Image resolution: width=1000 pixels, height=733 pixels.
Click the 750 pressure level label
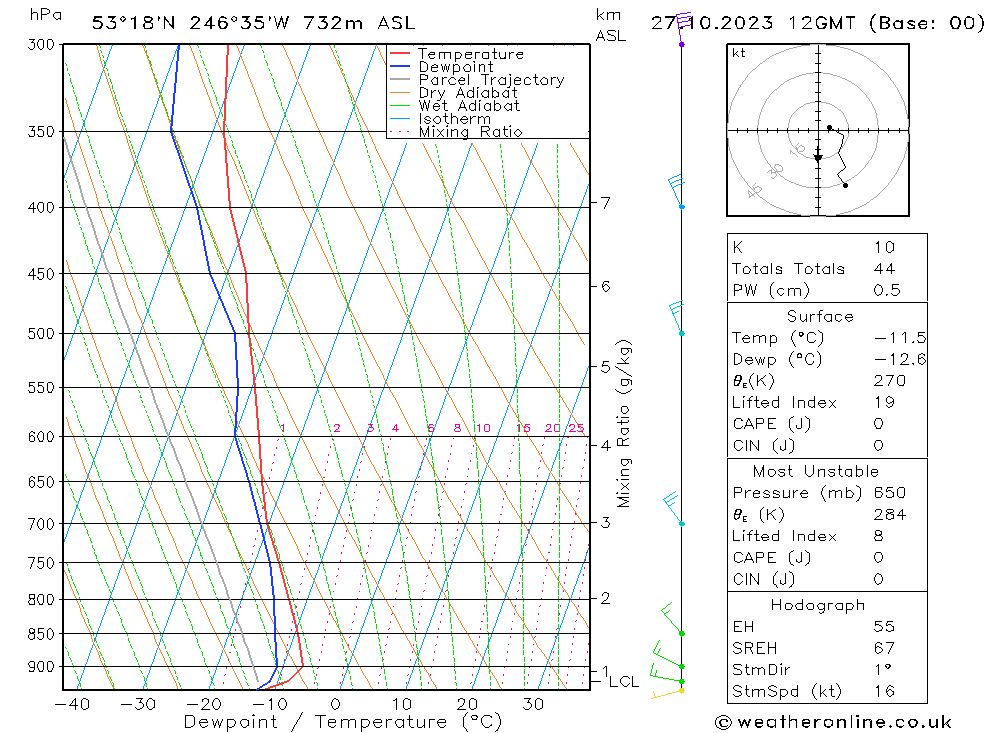tap(41, 563)
